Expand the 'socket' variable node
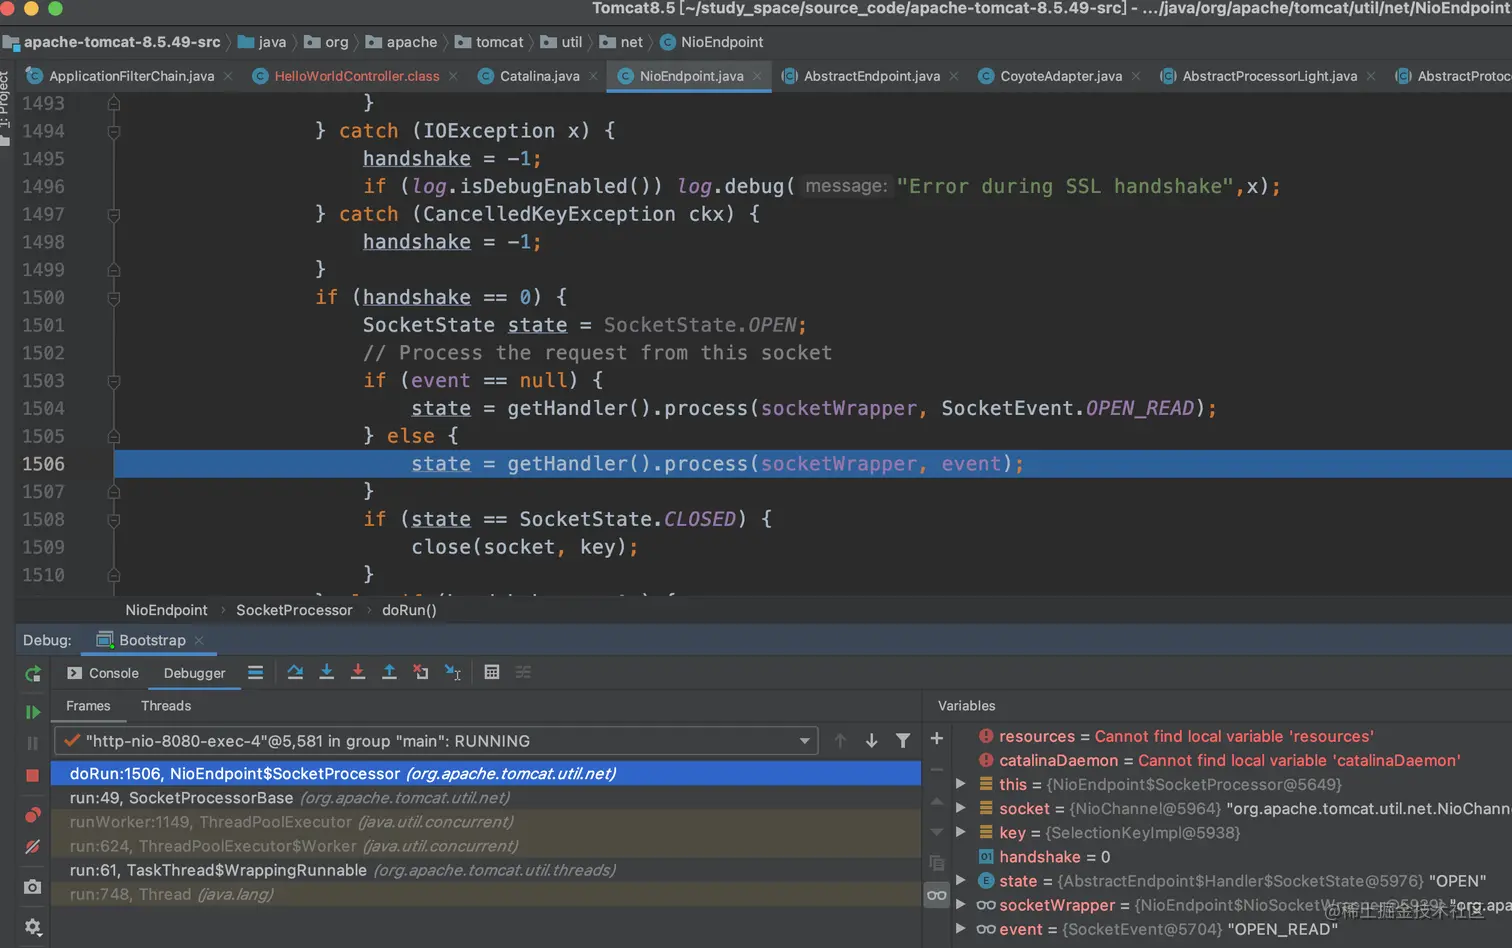Screen dimensions: 1512x948 pyautogui.click(x=961, y=808)
